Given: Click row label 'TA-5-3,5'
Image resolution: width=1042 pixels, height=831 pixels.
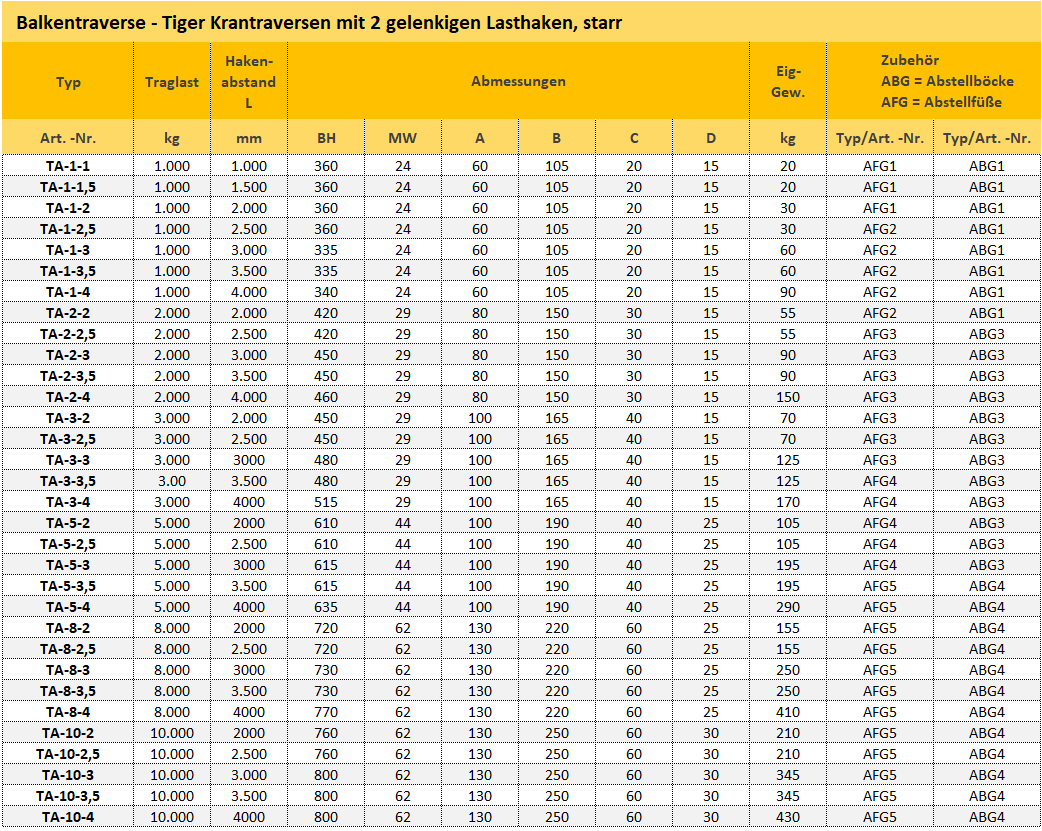Looking at the screenshot, I should (68, 586).
